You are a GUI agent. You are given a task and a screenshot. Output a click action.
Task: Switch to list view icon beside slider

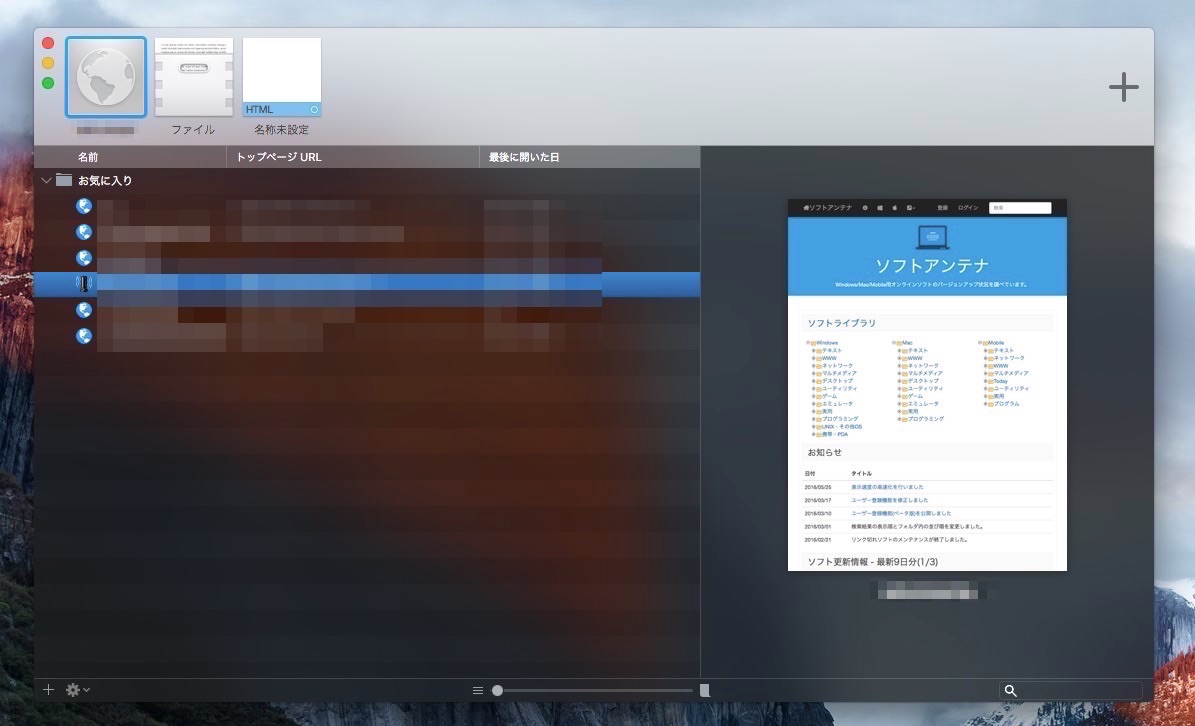(478, 690)
